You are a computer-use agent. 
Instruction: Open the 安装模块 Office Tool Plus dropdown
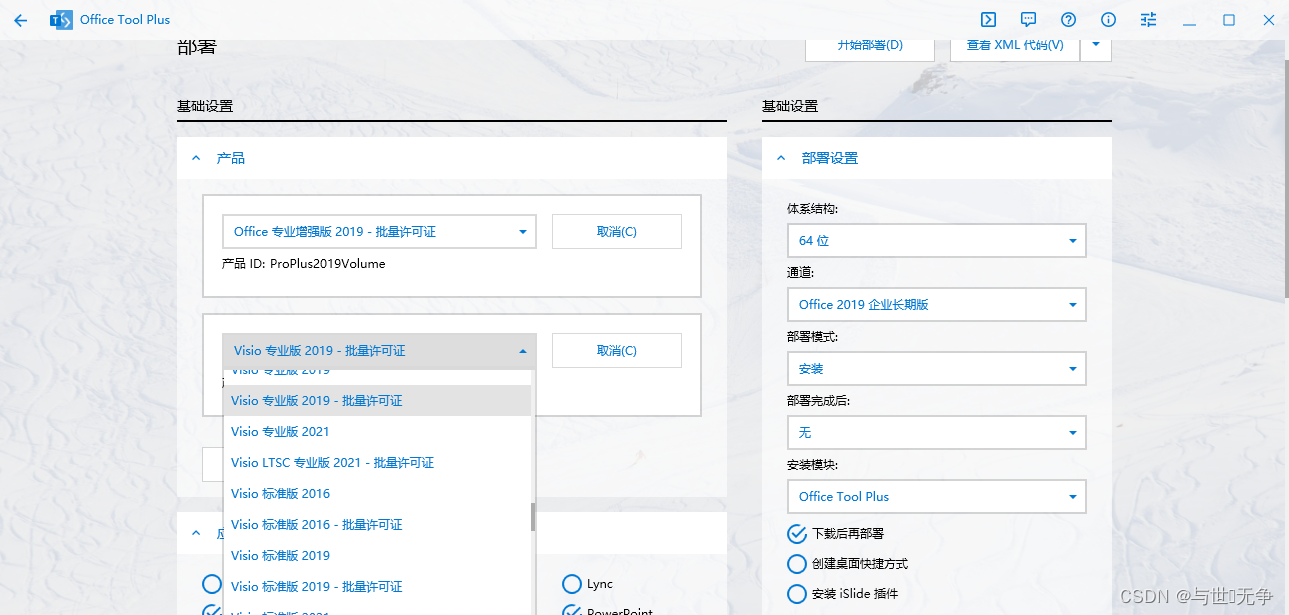click(x=936, y=496)
